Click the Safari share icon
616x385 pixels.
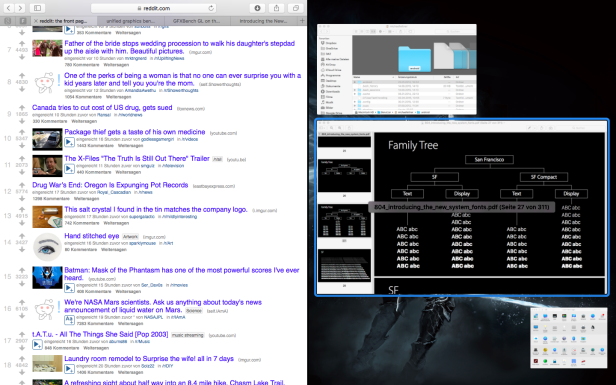(x=277, y=8)
